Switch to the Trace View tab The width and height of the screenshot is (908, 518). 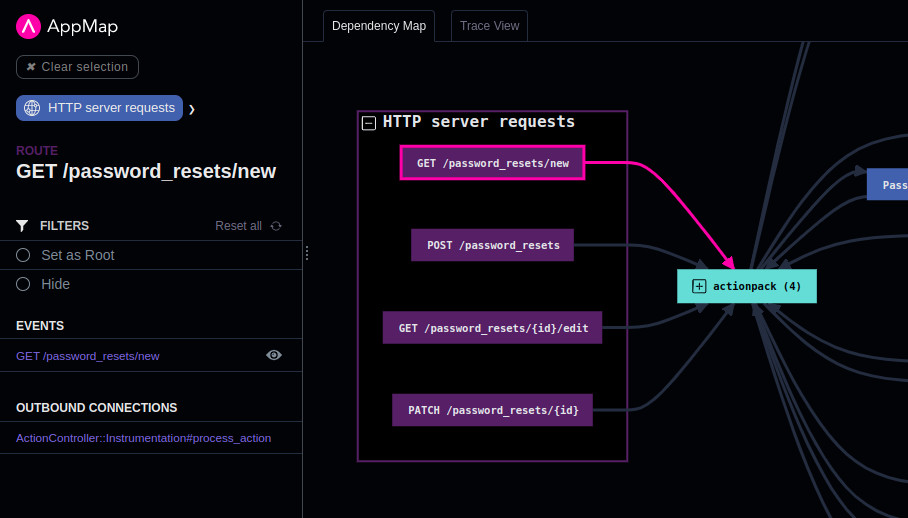[489, 25]
